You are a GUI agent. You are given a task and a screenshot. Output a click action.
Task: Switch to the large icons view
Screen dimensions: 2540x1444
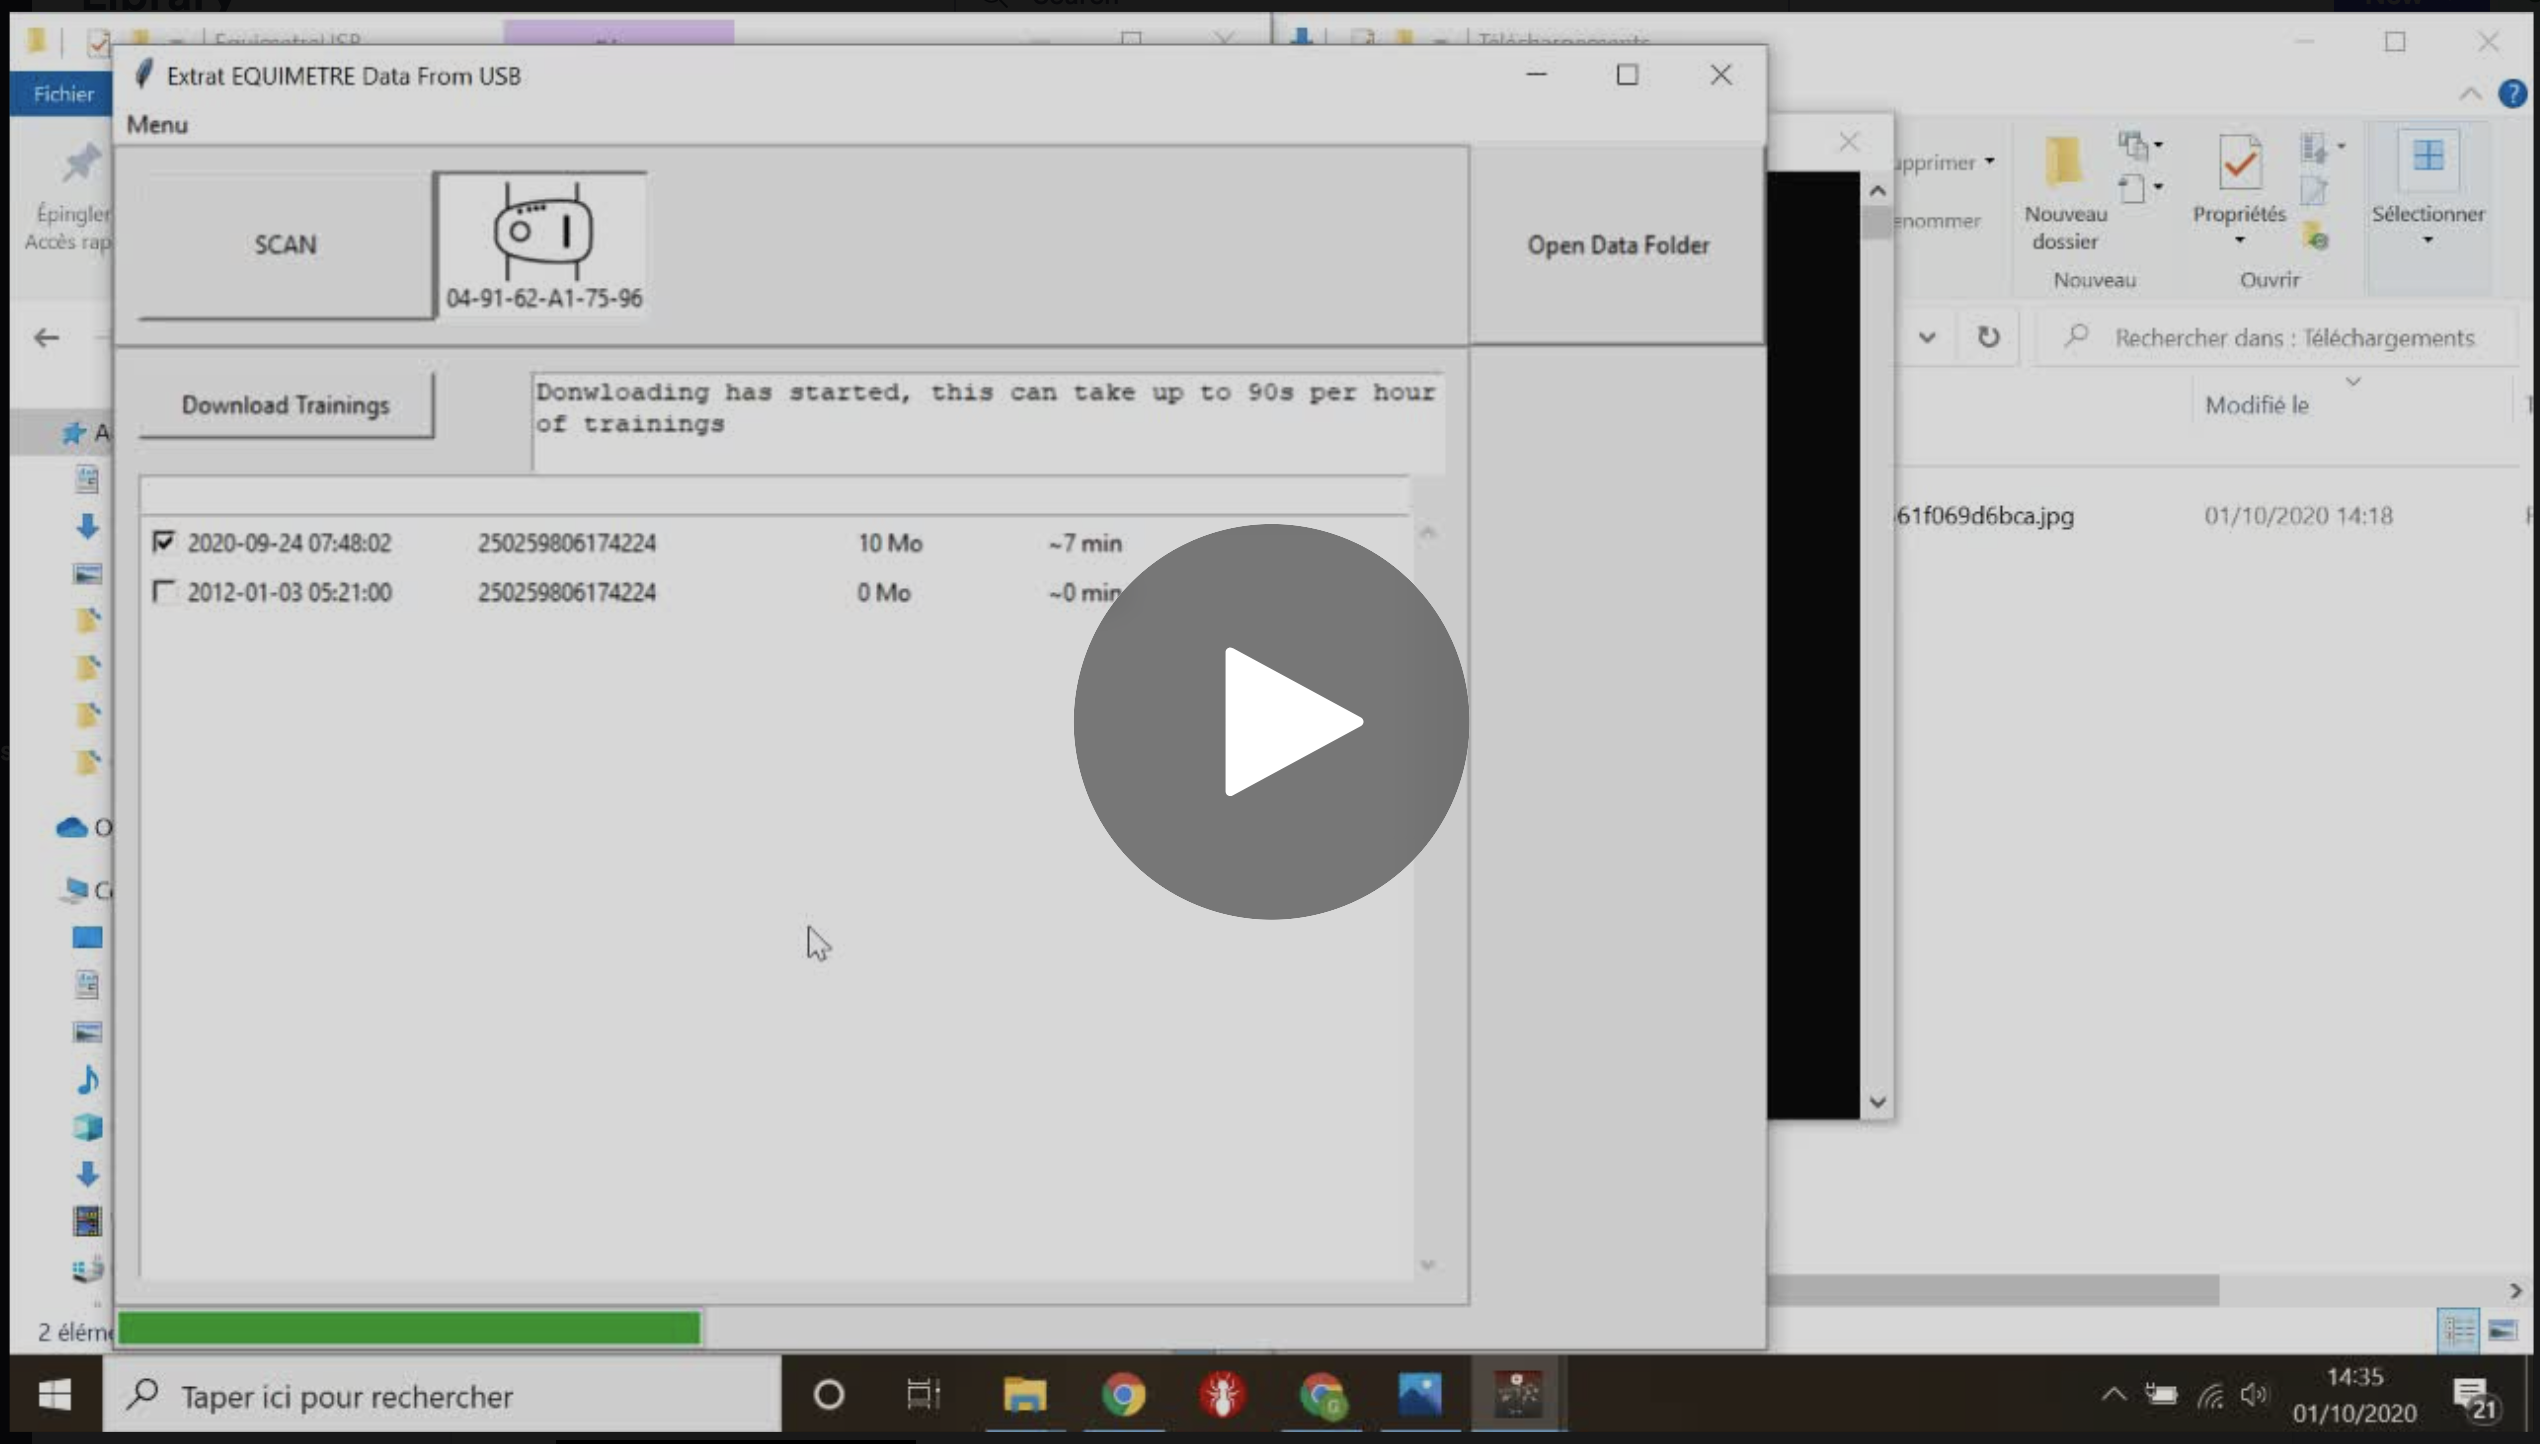click(x=2503, y=1330)
